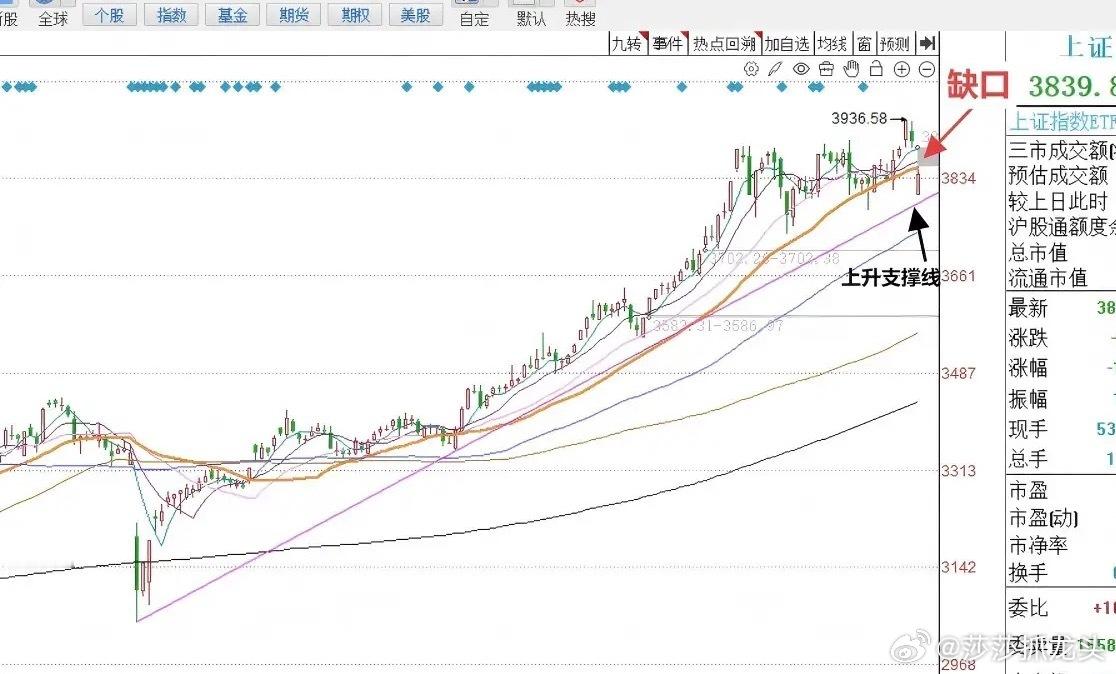This screenshot has width=1116, height=674.
Task: Click the 窗 window button
Action: pyautogui.click(x=864, y=43)
